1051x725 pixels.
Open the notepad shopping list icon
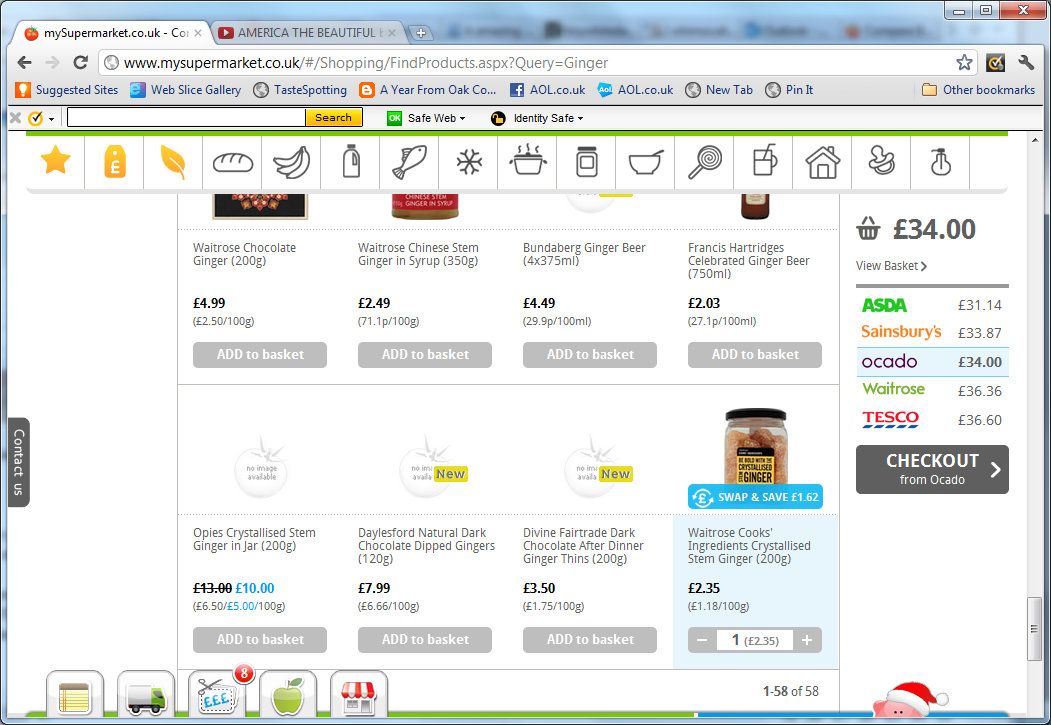click(74, 695)
